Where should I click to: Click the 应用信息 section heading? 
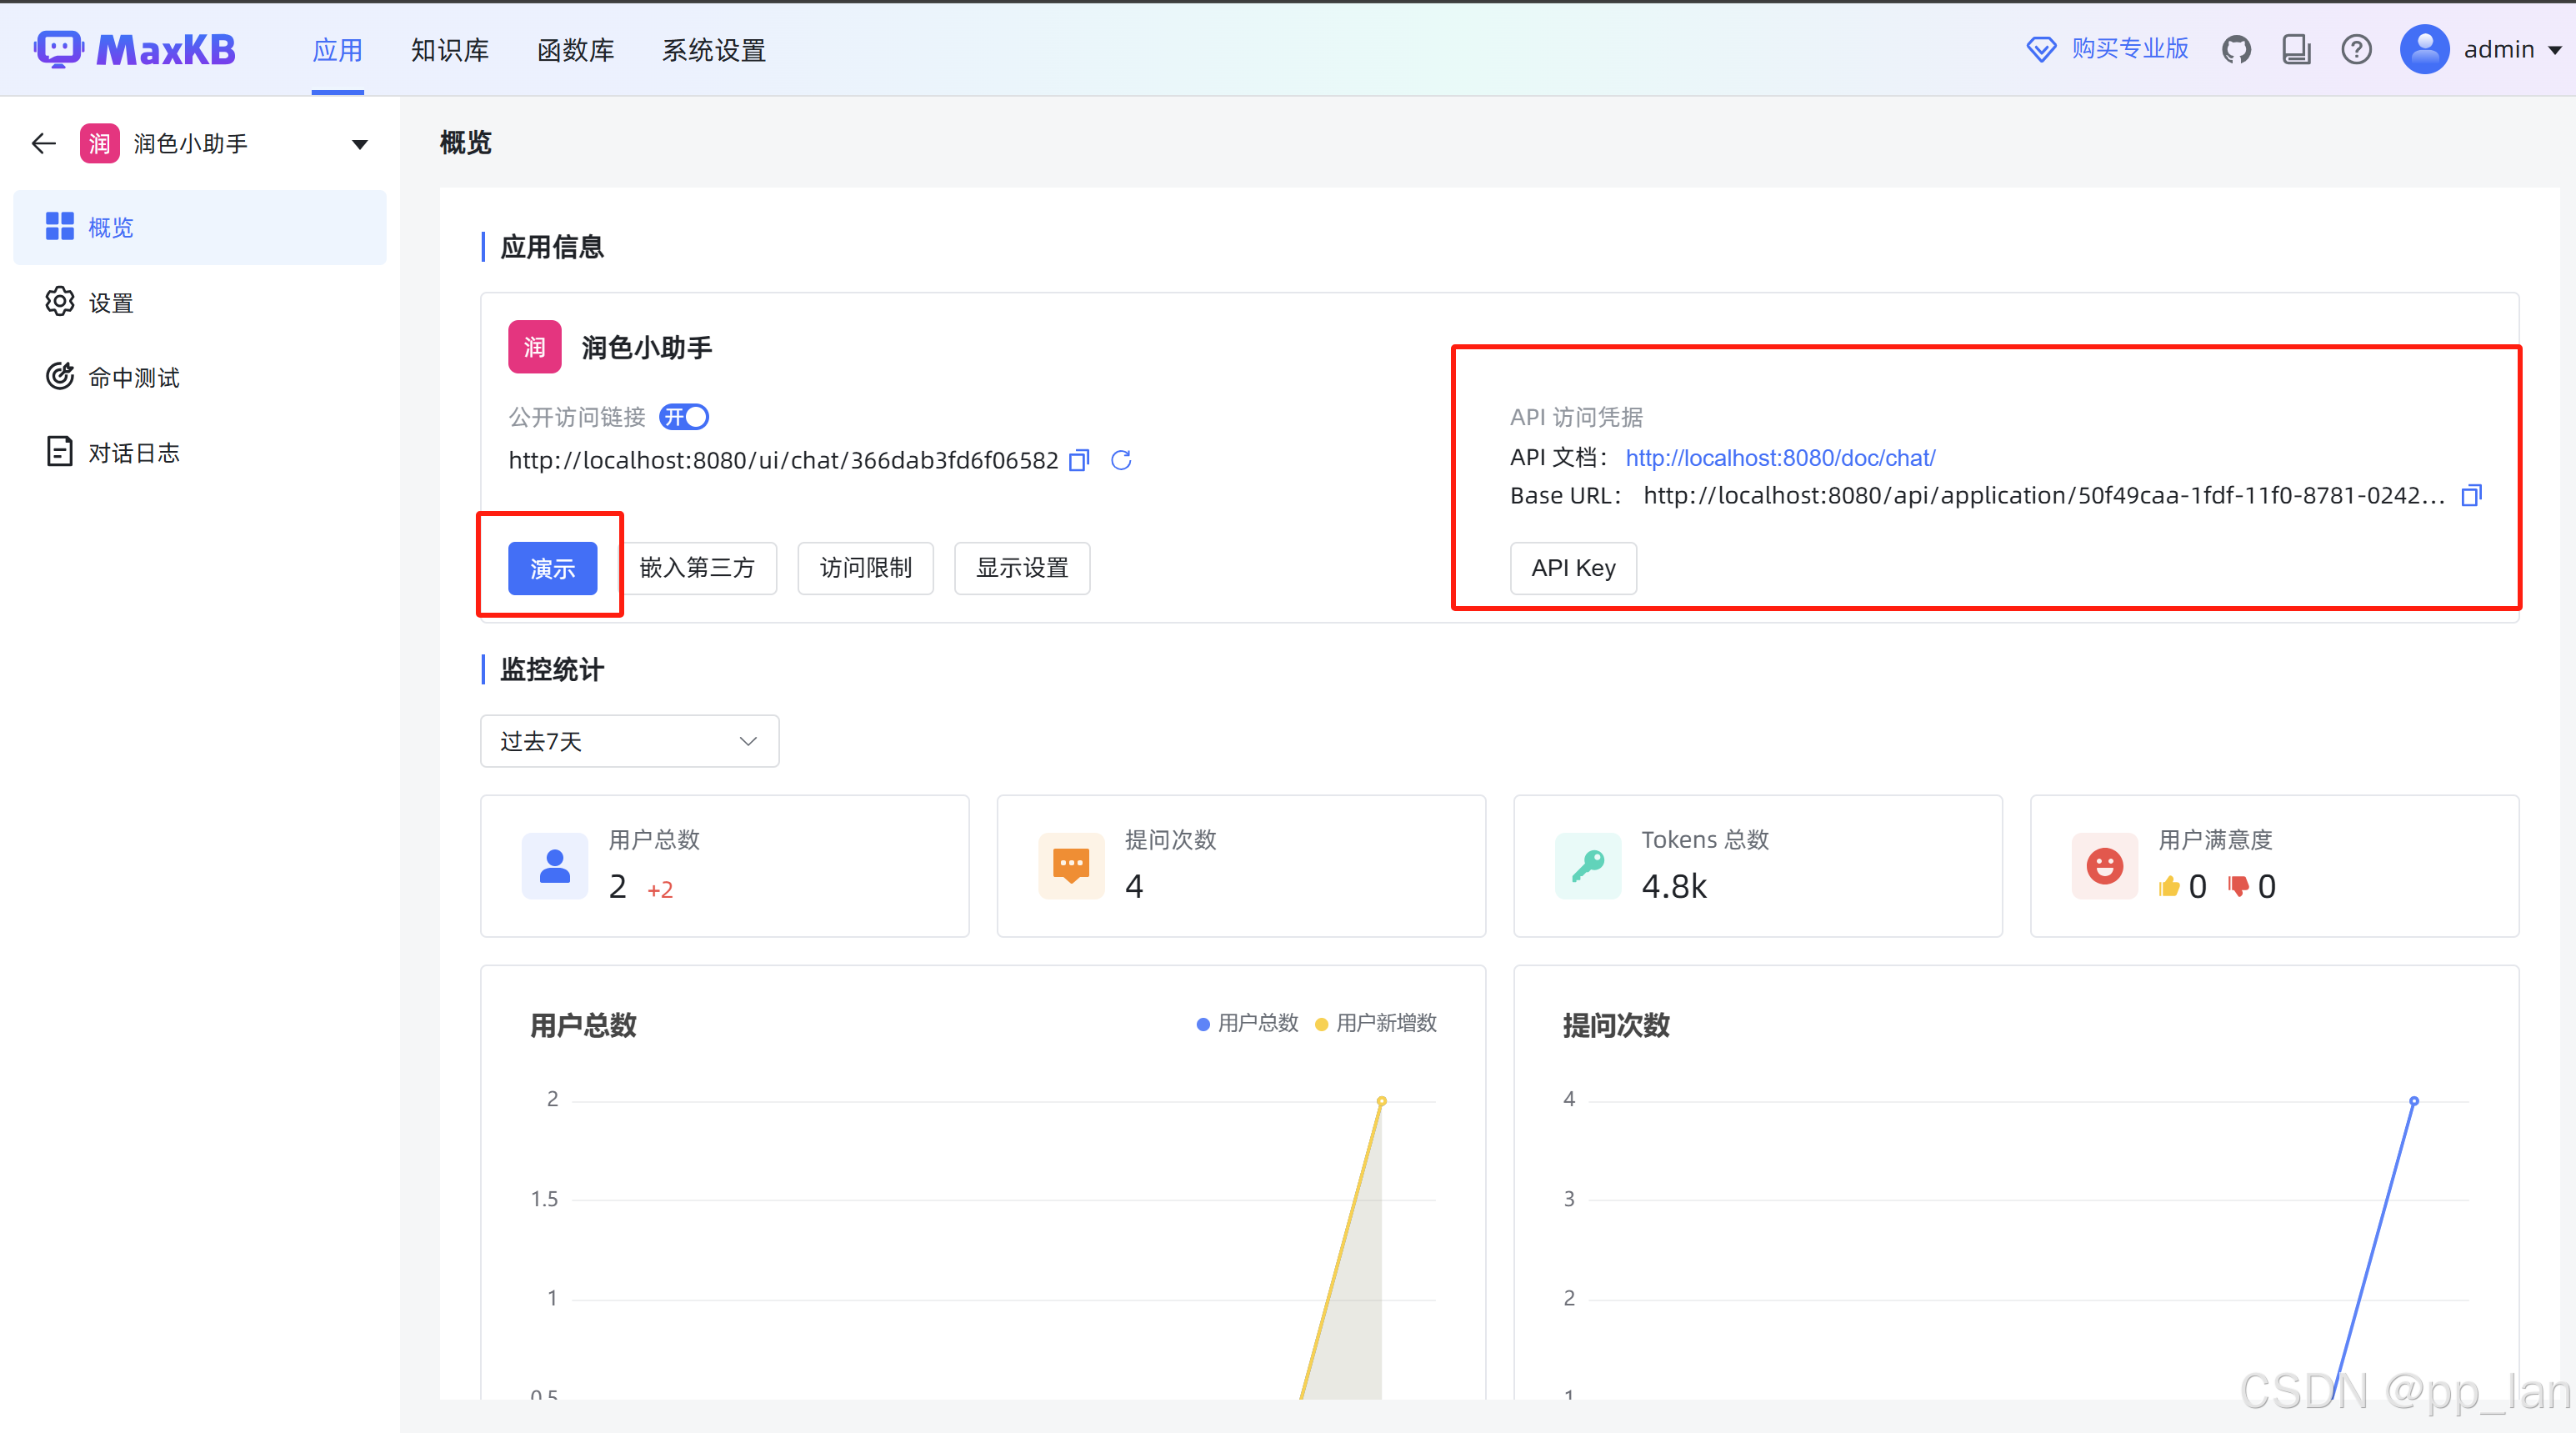pos(552,247)
